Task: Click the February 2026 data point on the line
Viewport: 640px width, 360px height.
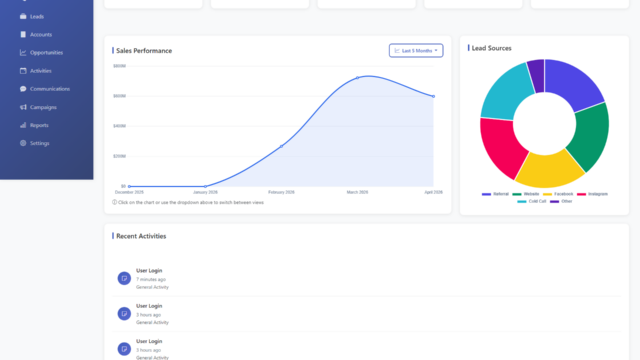Action: (x=281, y=146)
